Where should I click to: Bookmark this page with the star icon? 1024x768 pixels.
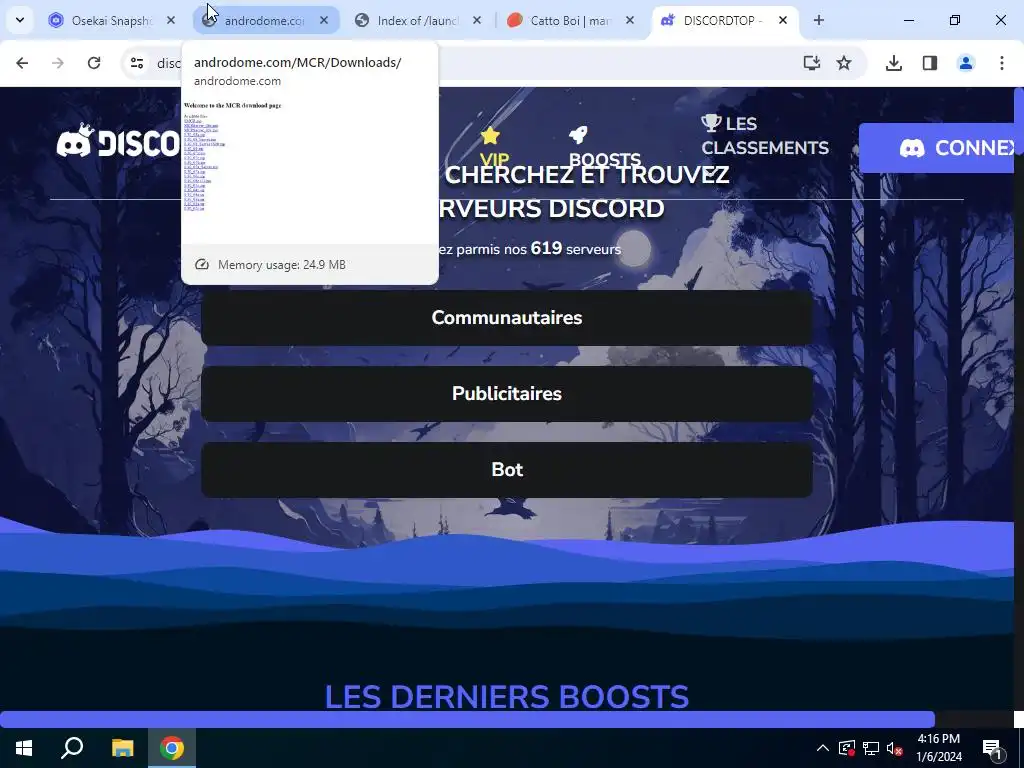pos(844,63)
